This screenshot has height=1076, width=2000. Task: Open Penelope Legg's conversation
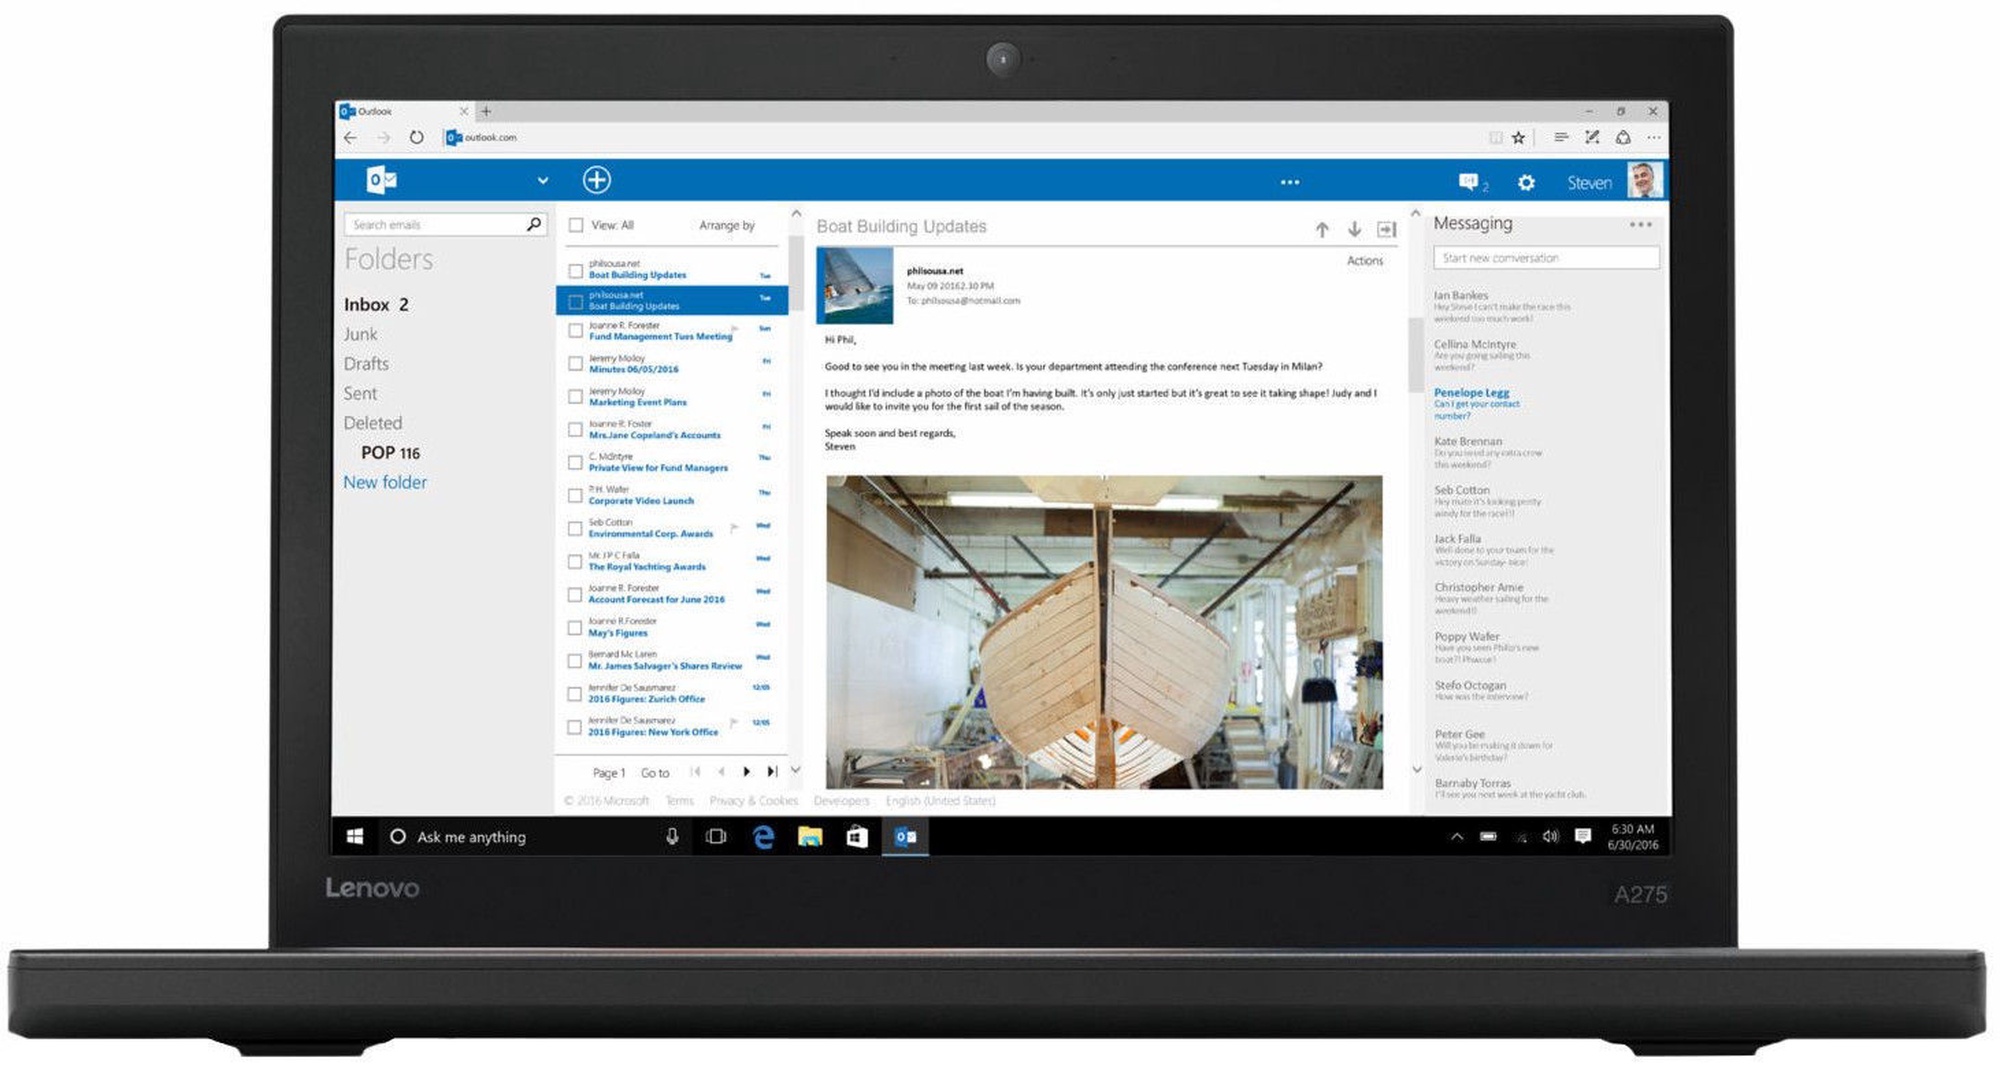point(1471,393)
